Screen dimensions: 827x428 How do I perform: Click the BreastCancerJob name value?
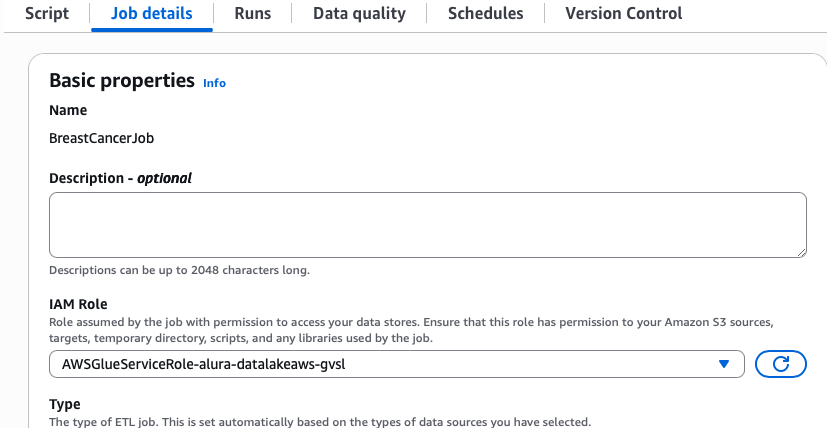click(x=101, y=139)
